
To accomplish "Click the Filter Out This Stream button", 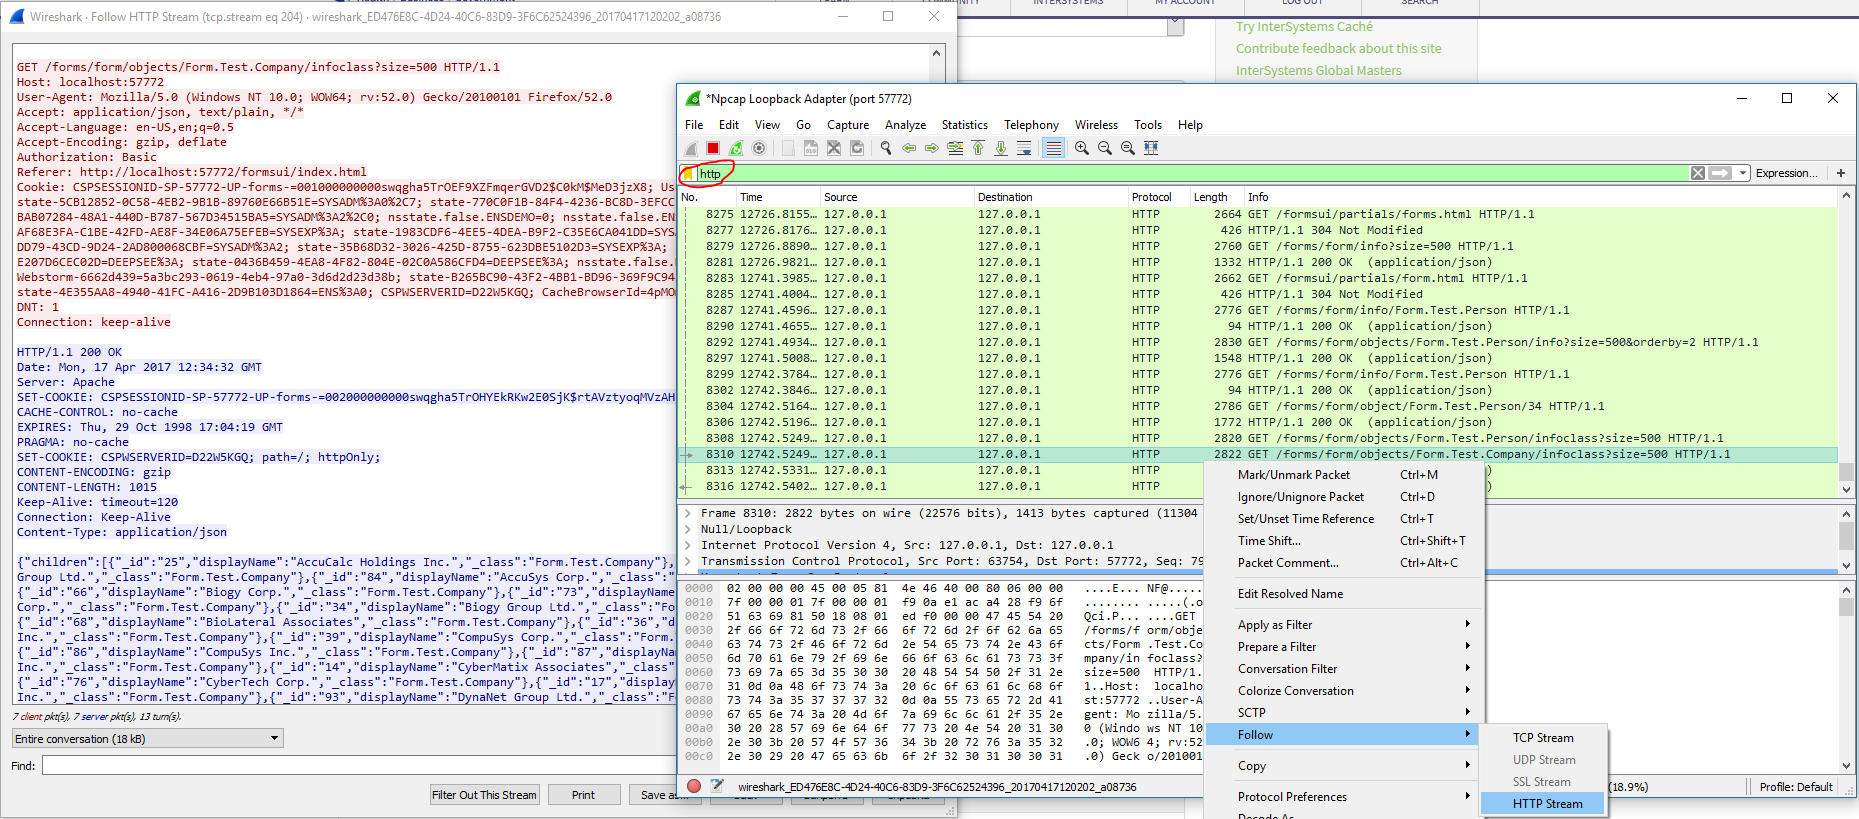I will 484,795.
